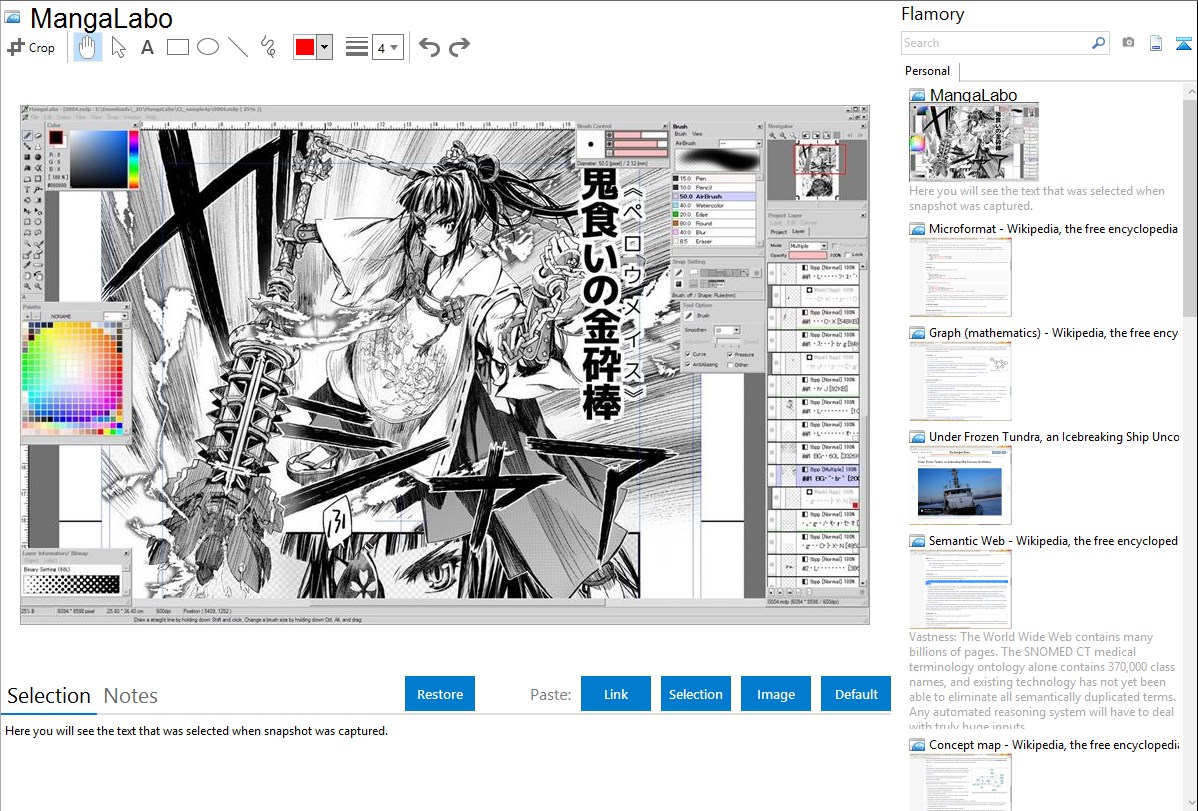The width and height of the screenshot is (1198, 811).
Task: Open the line thickness dropdown showing 4
Action: point(387,47)
